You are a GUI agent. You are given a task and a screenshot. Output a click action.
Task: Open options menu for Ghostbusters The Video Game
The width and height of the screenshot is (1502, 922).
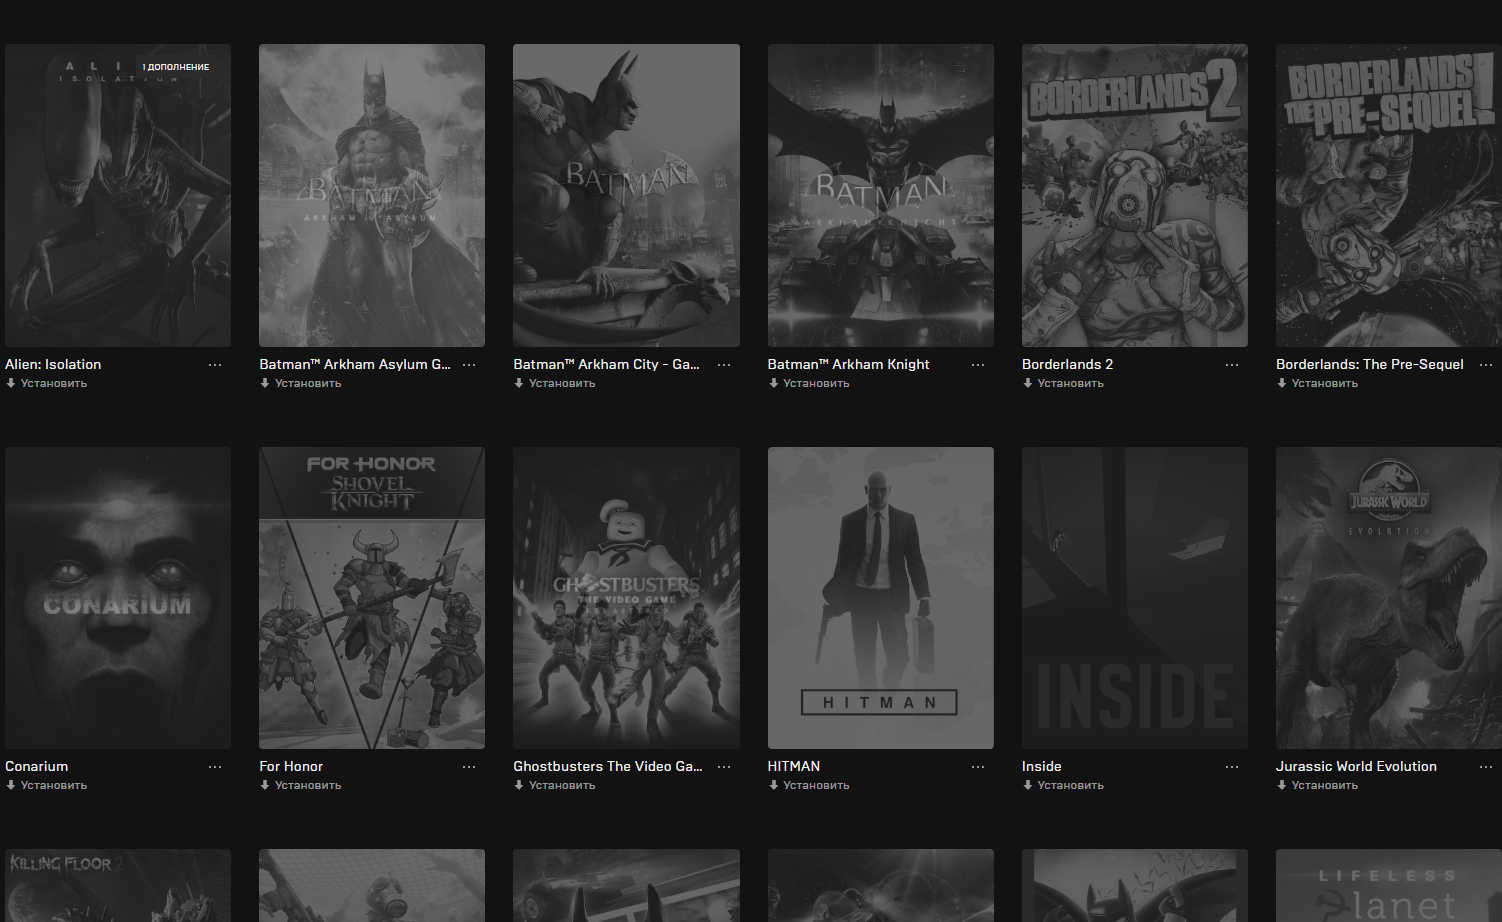point(724,767)
